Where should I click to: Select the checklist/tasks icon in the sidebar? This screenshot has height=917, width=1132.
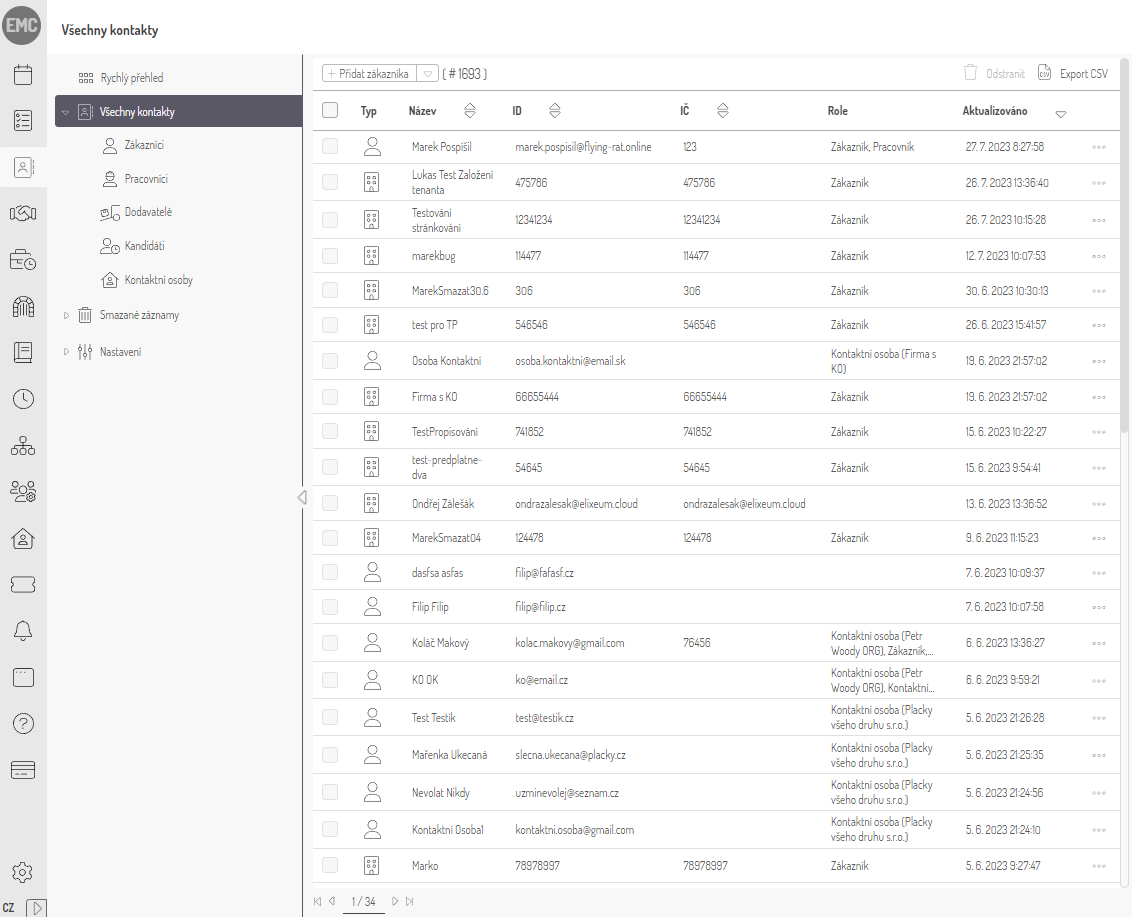click(22, 119)
